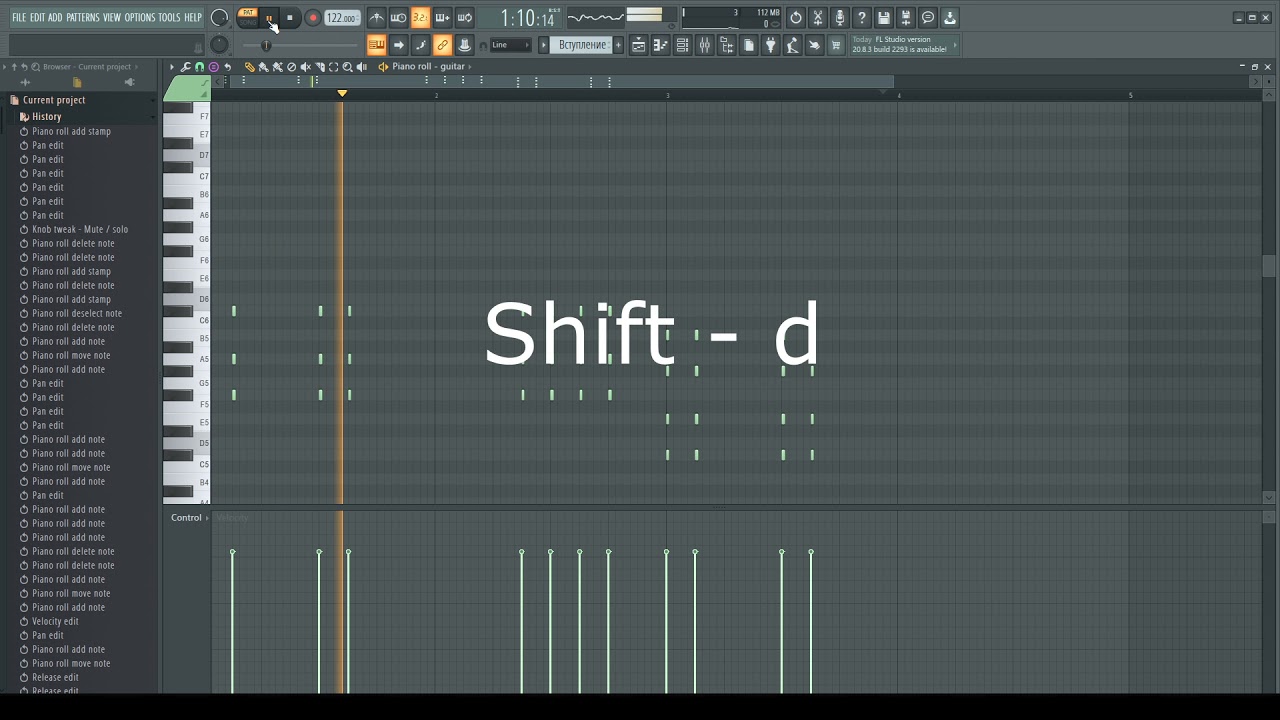Toggle PAT/SONG playback mode switch
The height and width of the screenshot is (720, 1280).
pos(248,17)
